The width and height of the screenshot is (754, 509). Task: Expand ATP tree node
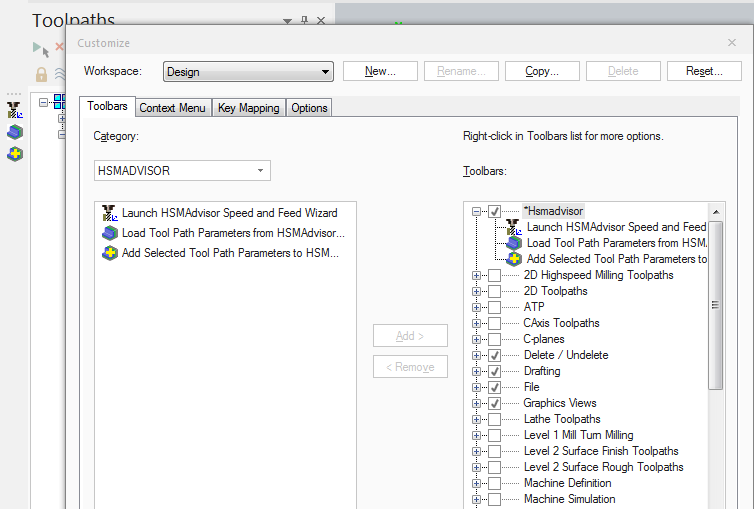click(x=476, y=307)
